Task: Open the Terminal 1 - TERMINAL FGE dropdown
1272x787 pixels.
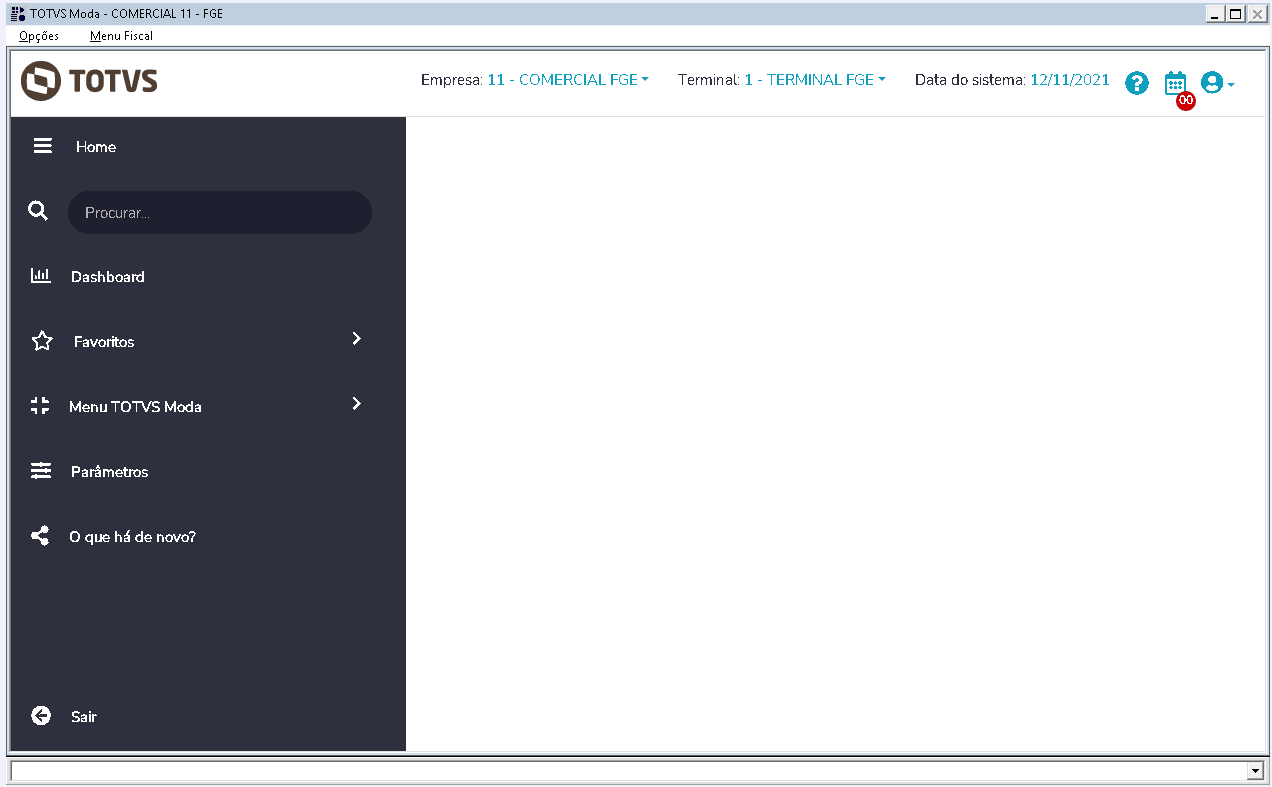Action: (815, 80)
